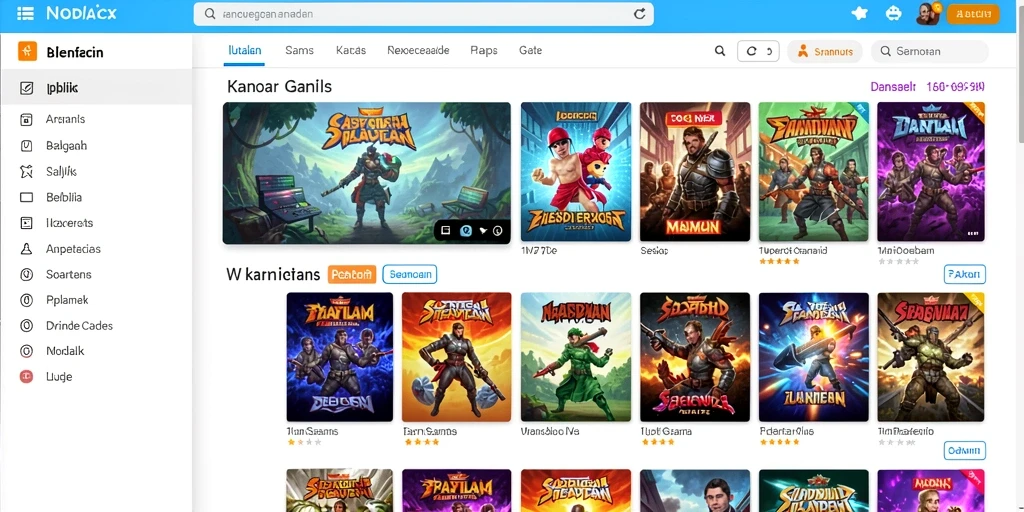Viewport: 1024px width, 512px height.
Task: Open the hamburger menu beside Nodlacx
Action: (x=25, y=13)
